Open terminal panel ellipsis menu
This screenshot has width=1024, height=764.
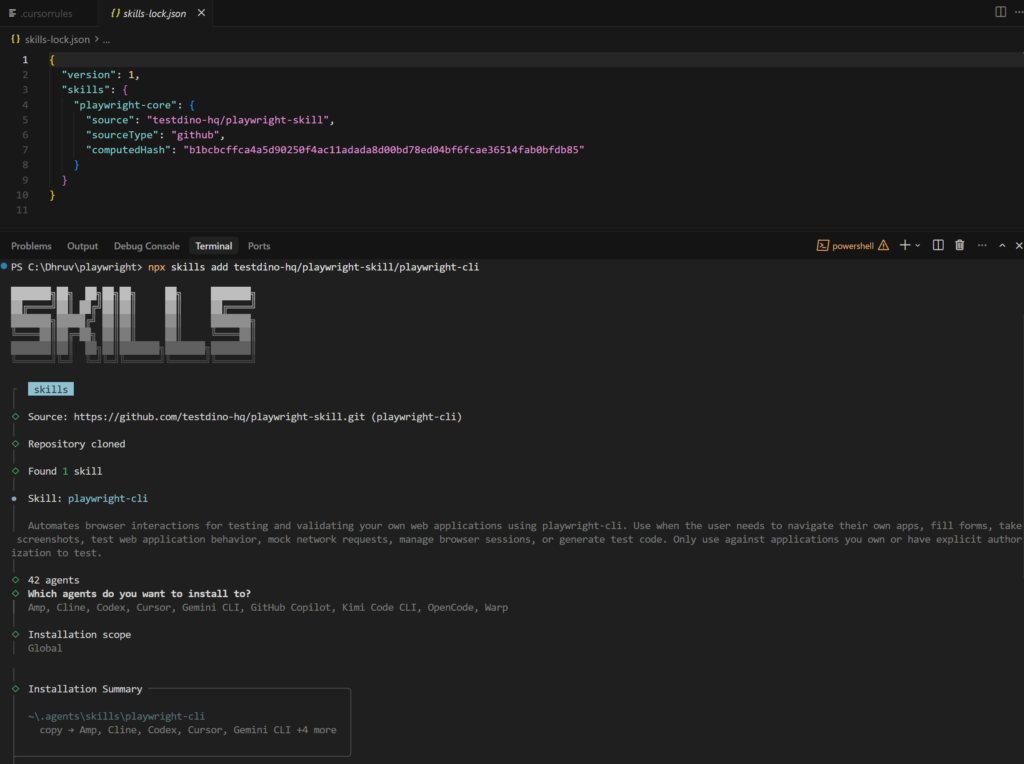[x=981, y=245]
